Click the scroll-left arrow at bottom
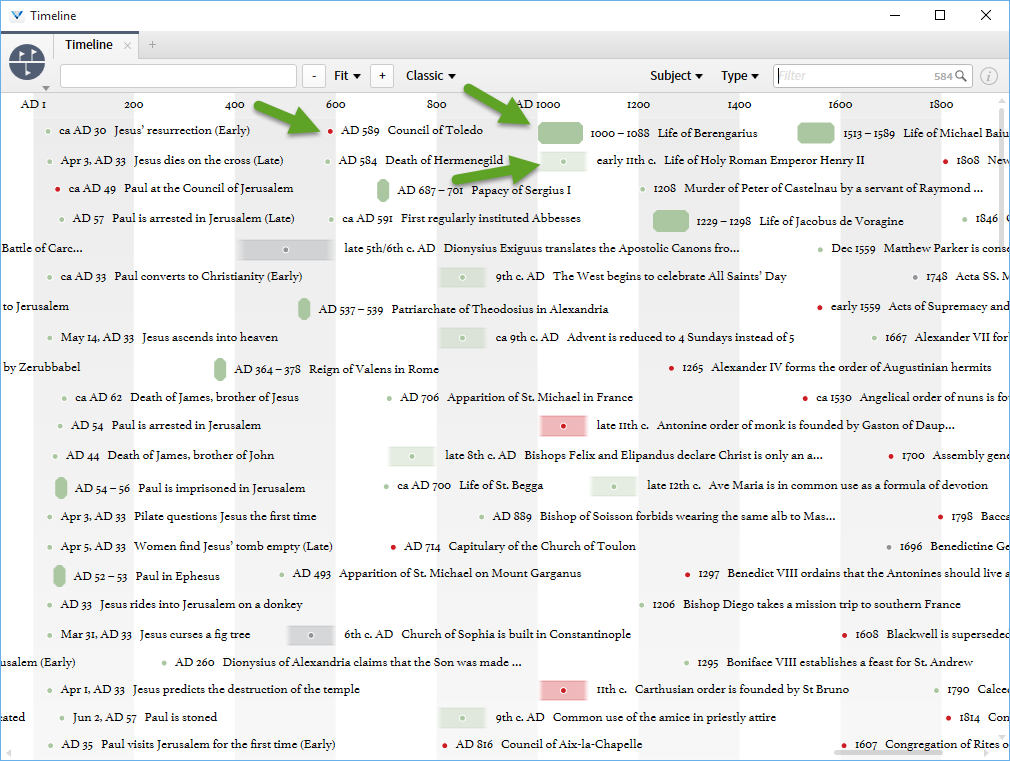The width and height of the screenshot is (1010, 761). pyautogui.click(x=9, y=753)
